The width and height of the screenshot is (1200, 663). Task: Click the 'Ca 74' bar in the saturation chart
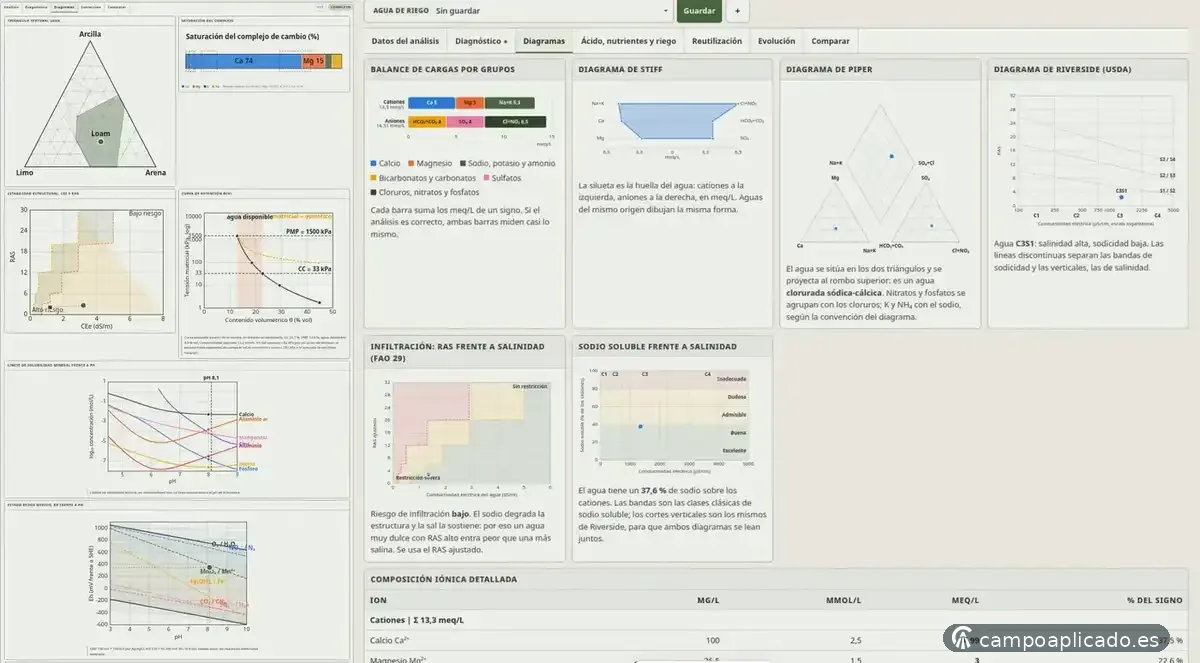[243, 61]
